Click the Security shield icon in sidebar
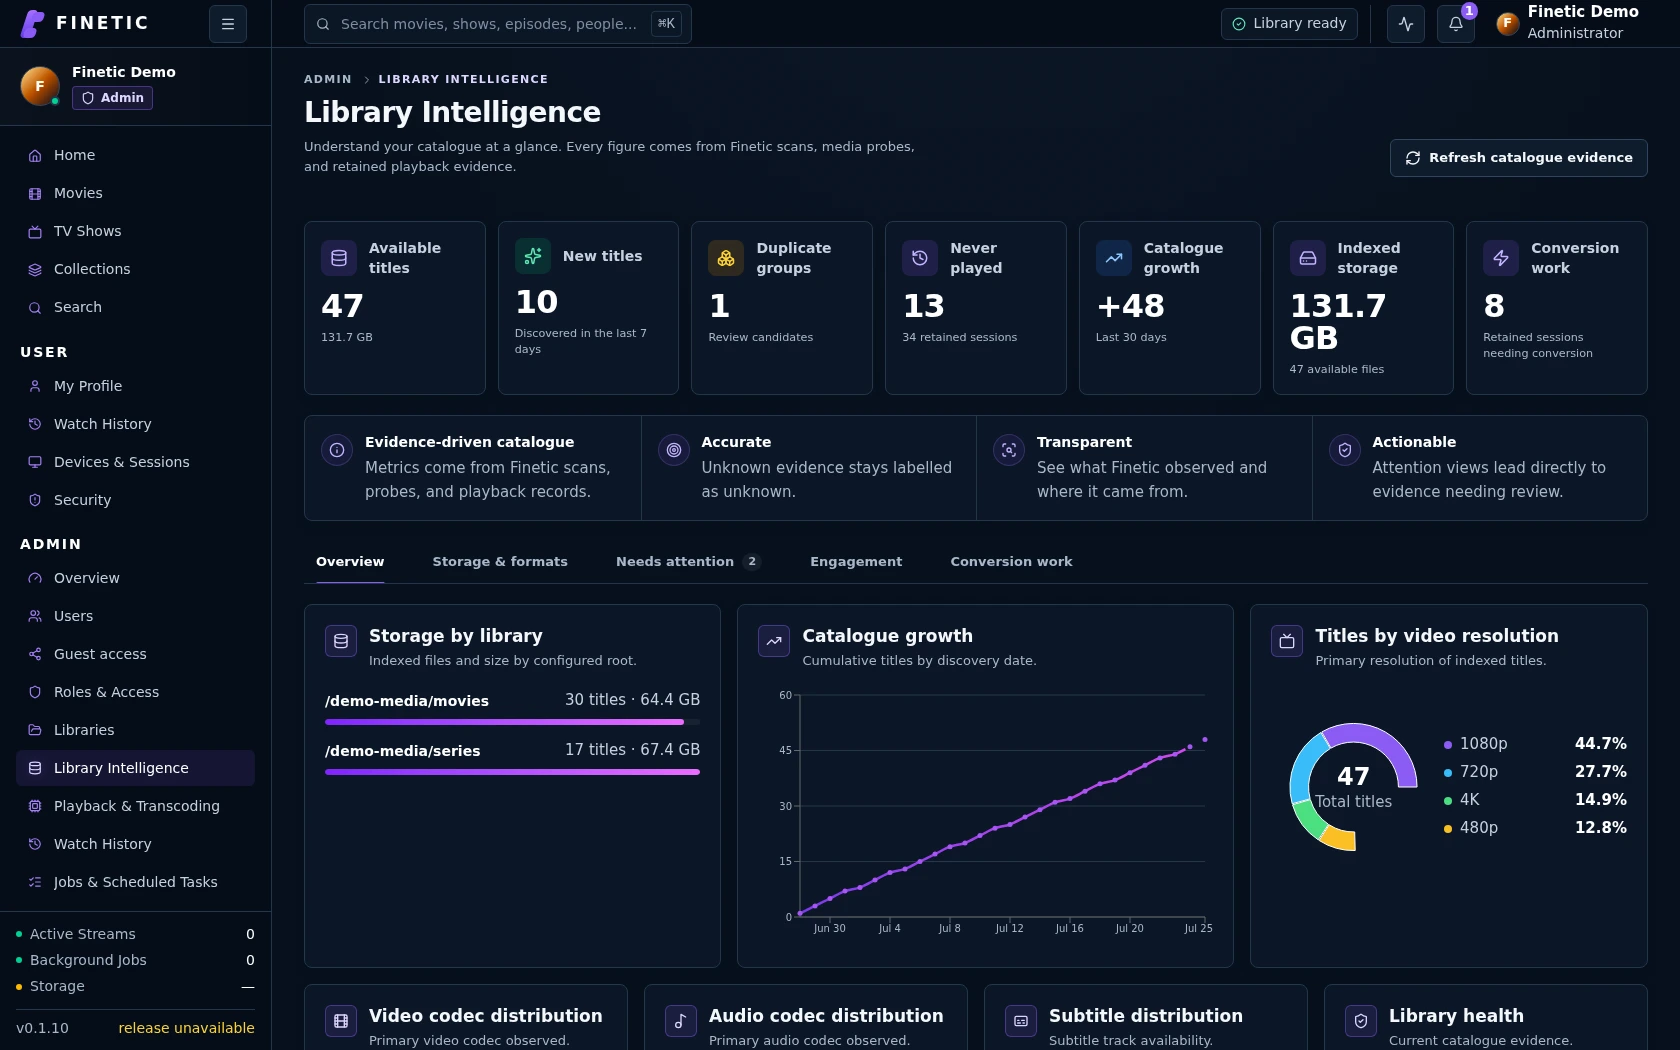Viewport: 1680px width, 1050px height. 35,500
